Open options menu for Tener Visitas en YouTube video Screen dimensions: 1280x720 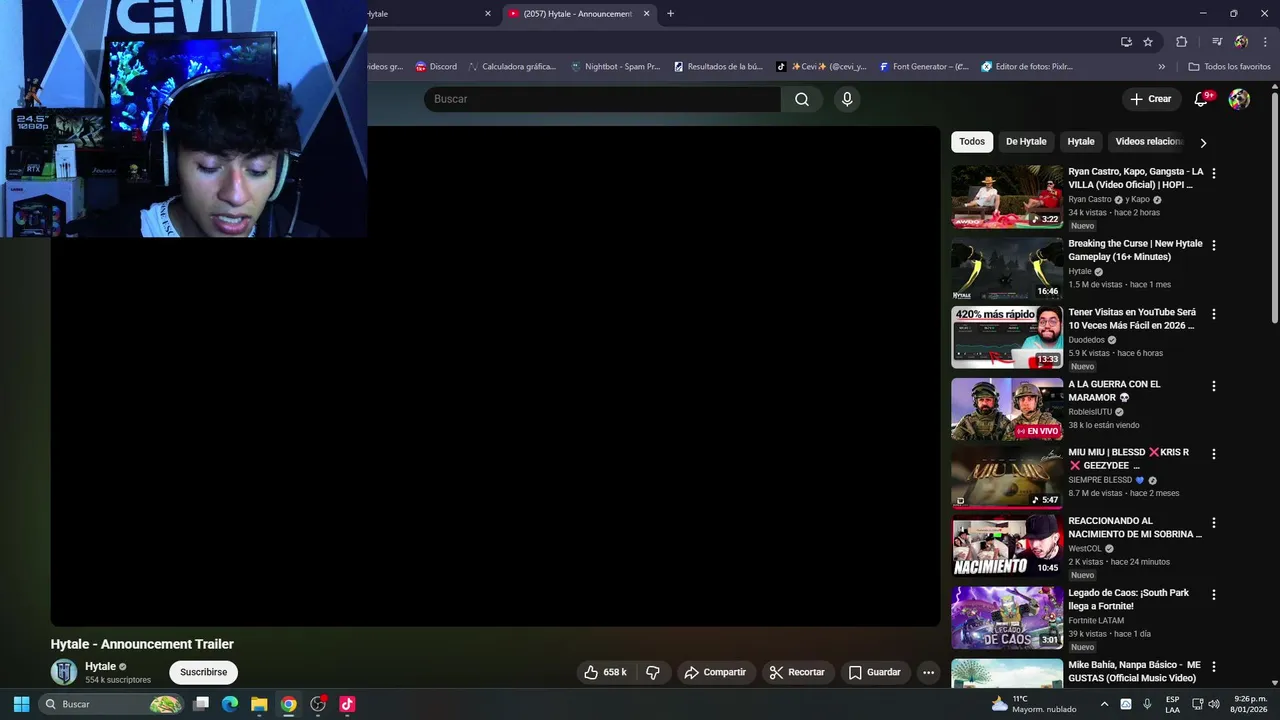tap(1214, 314)
